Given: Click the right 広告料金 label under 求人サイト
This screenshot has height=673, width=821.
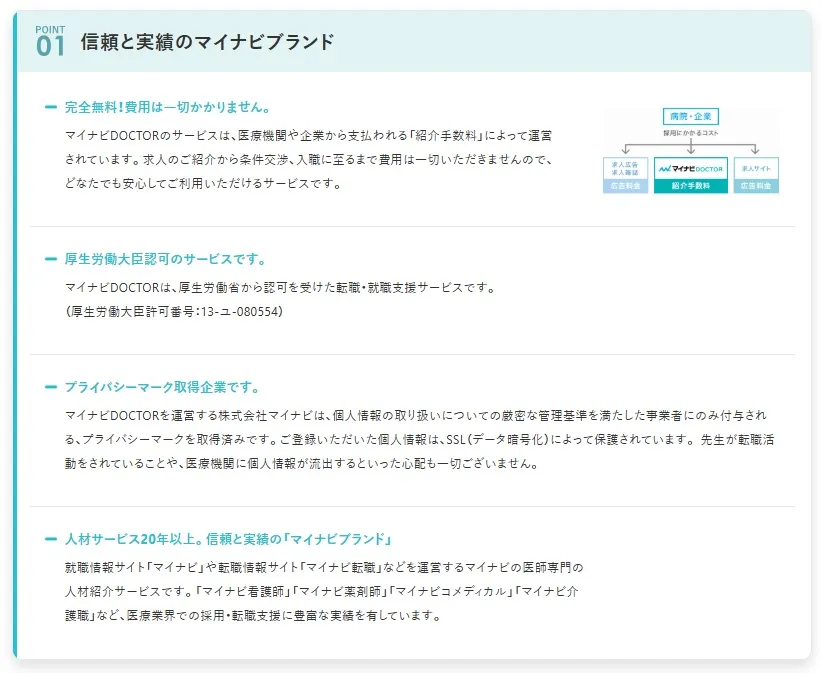Looking at the screenshot, I should (x=756, y=186).
